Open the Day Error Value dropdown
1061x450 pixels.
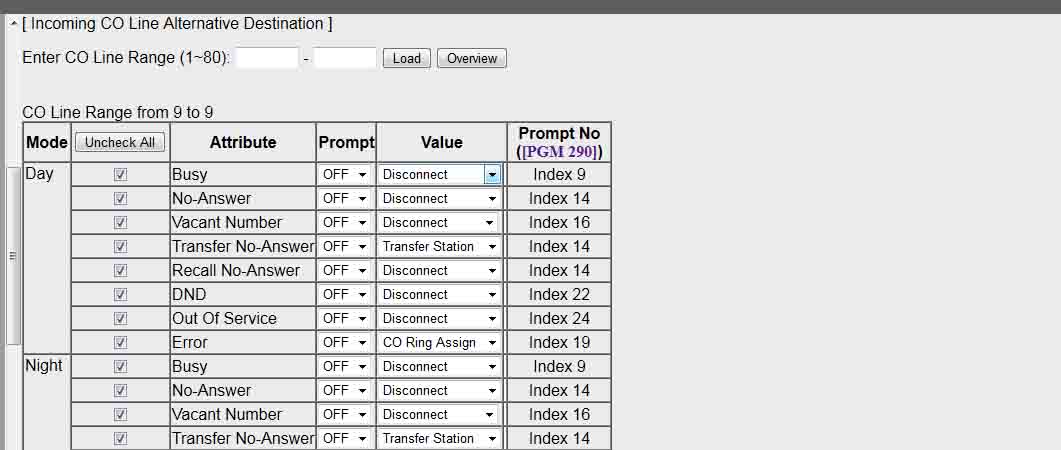(x=440, y=342)
